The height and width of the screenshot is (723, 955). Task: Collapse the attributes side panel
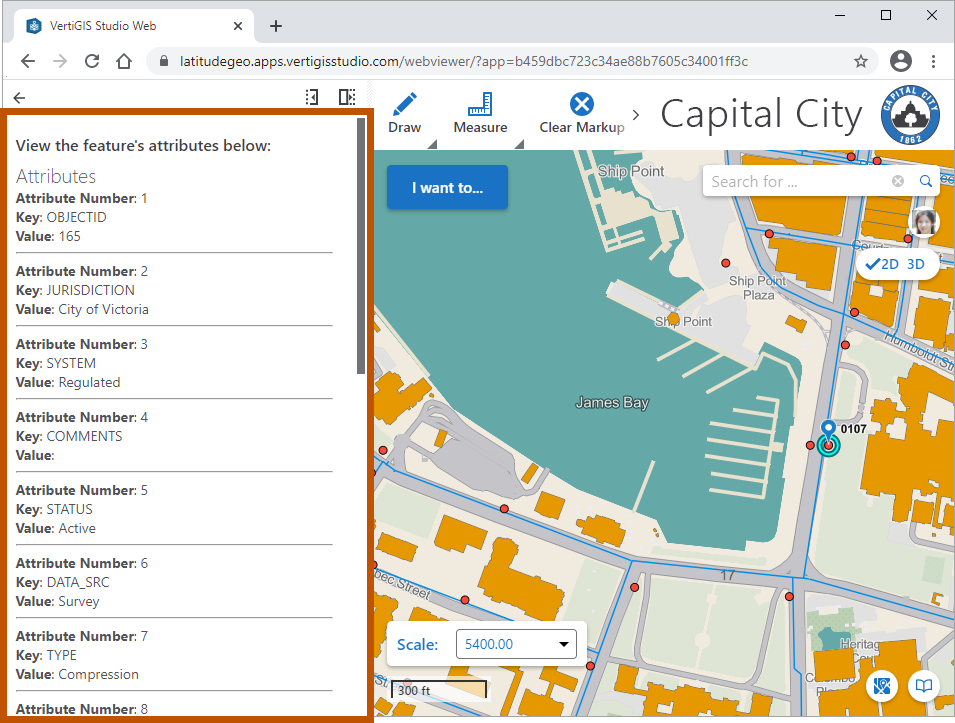312,97
